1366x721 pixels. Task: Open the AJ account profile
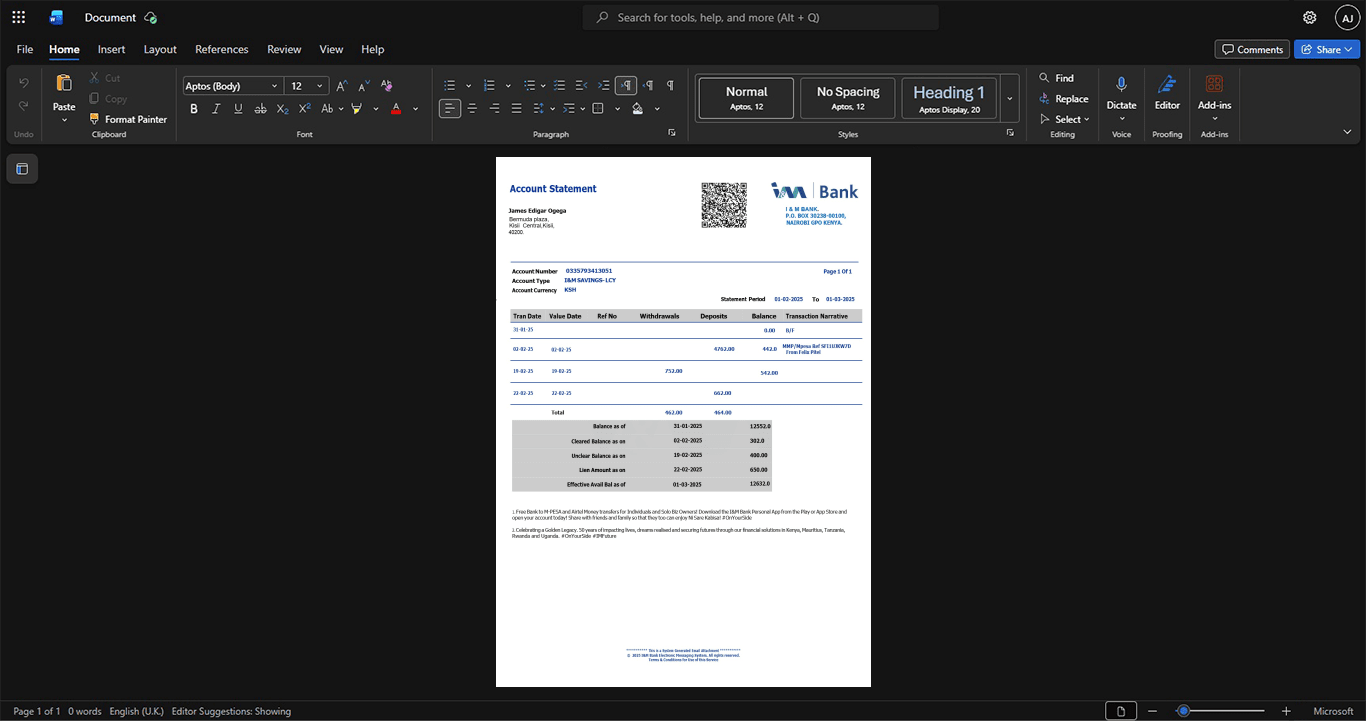[1347, 17]
